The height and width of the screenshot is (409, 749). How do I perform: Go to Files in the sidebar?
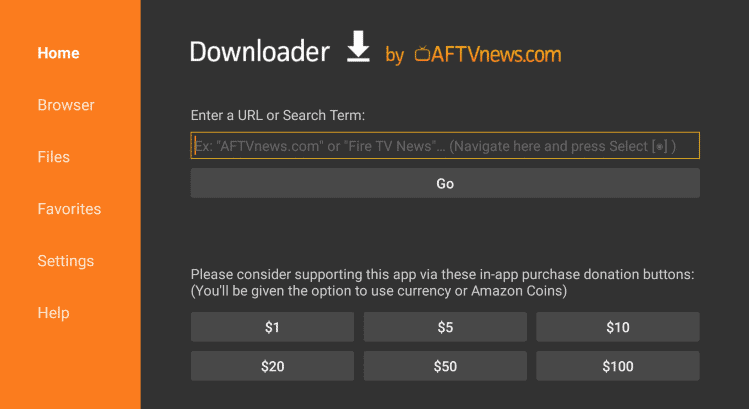click(54, 157)
